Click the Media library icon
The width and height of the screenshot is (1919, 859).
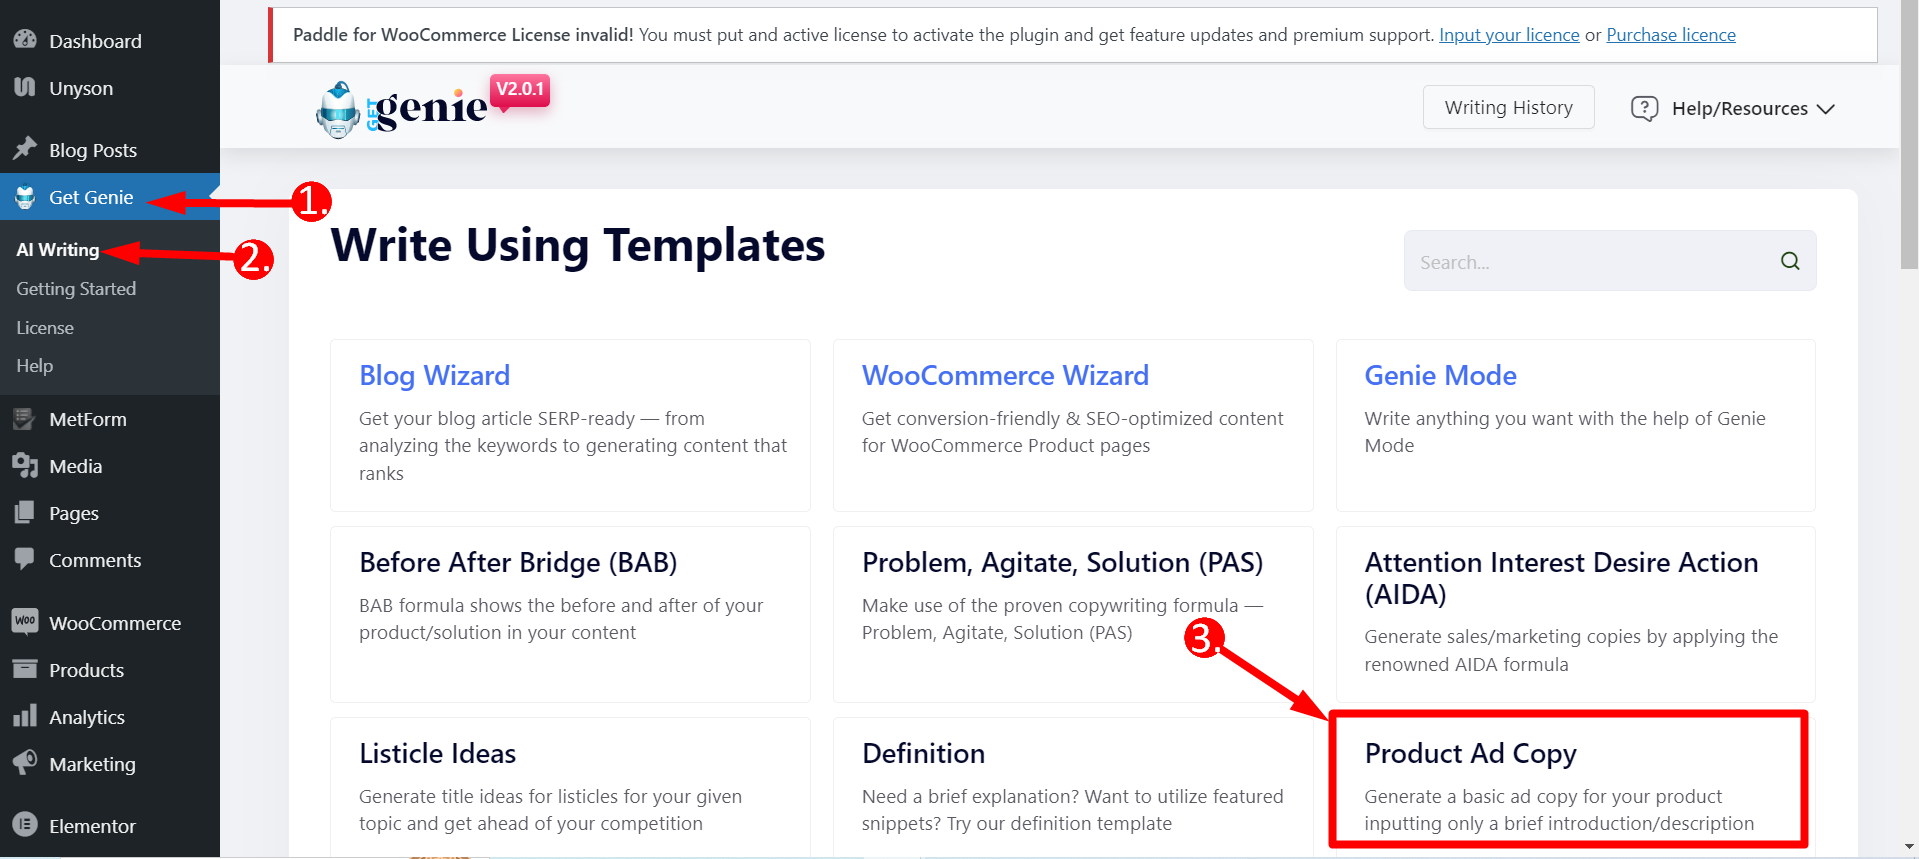[x=25, y=466]
